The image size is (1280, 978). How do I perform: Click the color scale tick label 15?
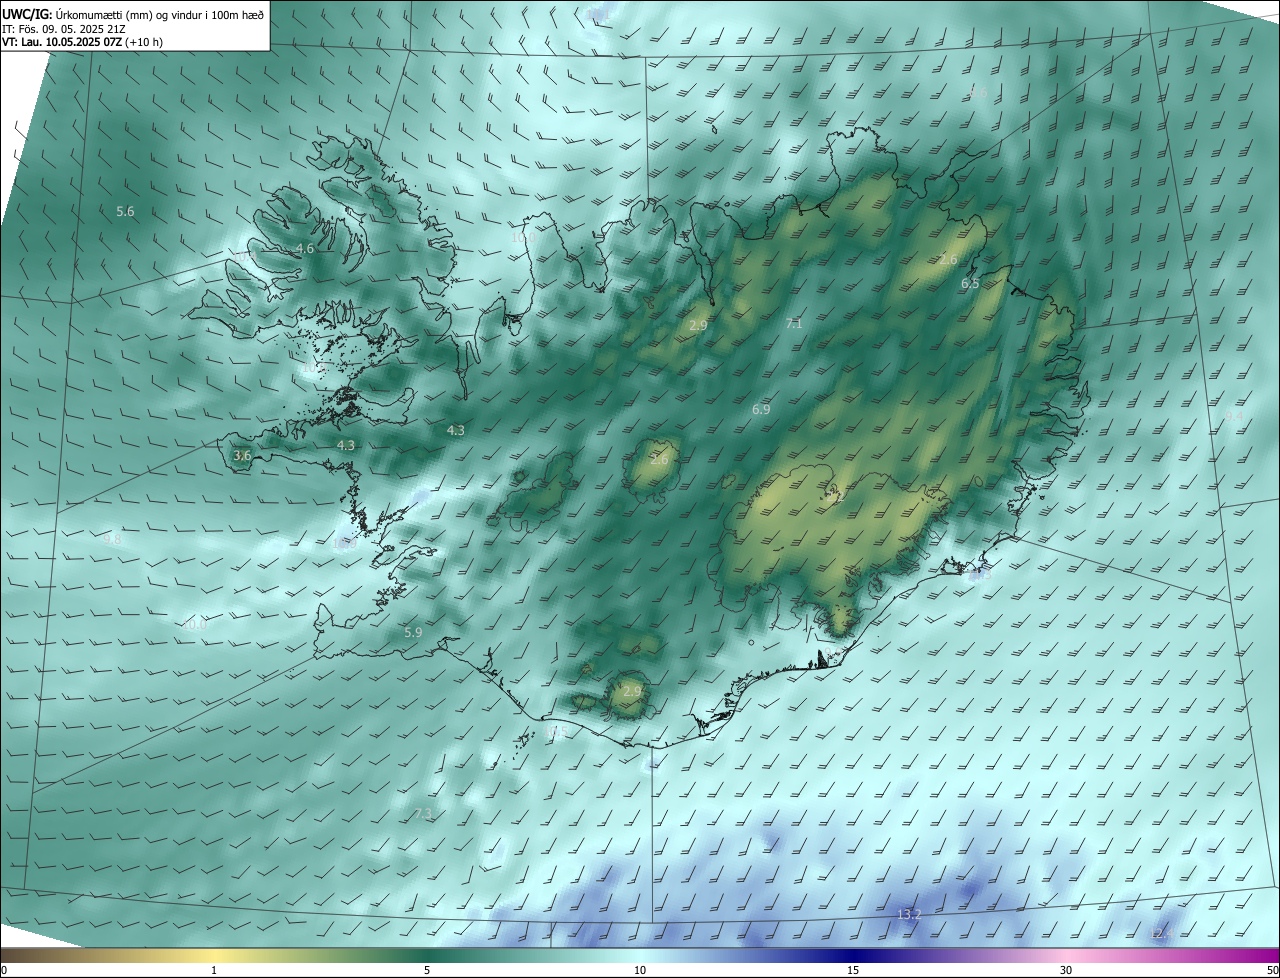853,970
